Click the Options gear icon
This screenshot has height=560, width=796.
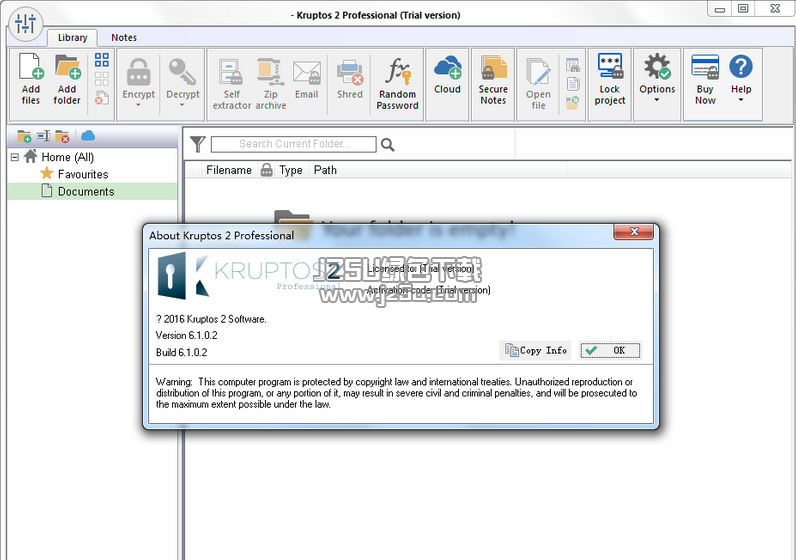tap(657, 67)
